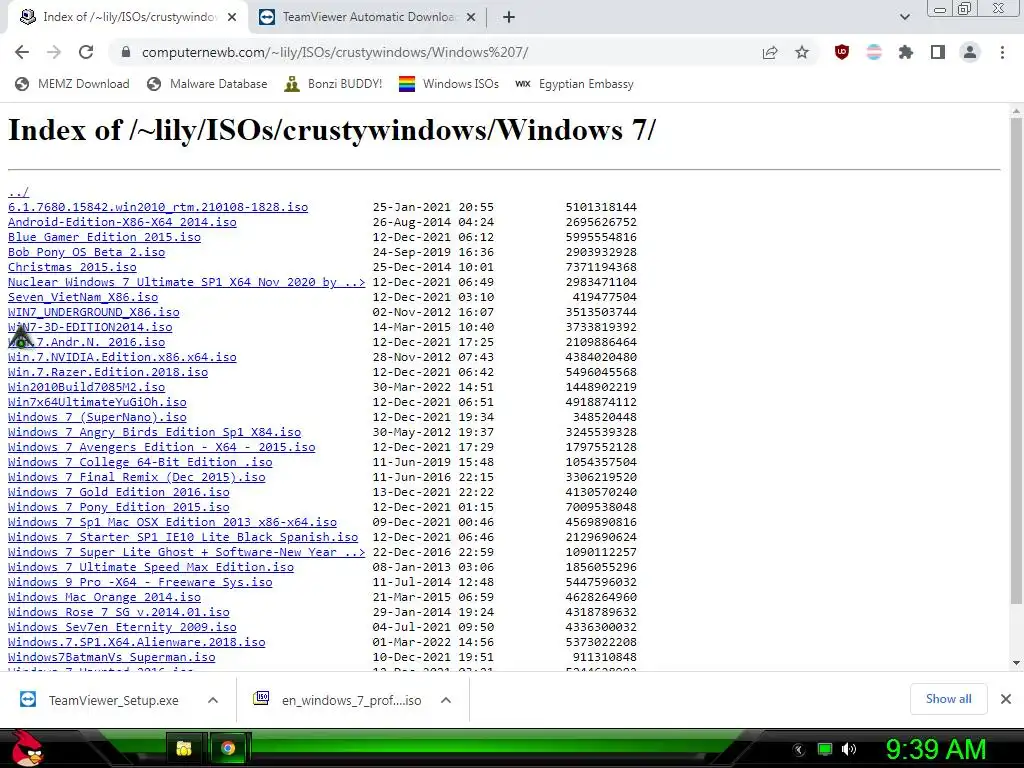
Task: Expand en_windows_7_prof iso download options
Action: point(446,700)
